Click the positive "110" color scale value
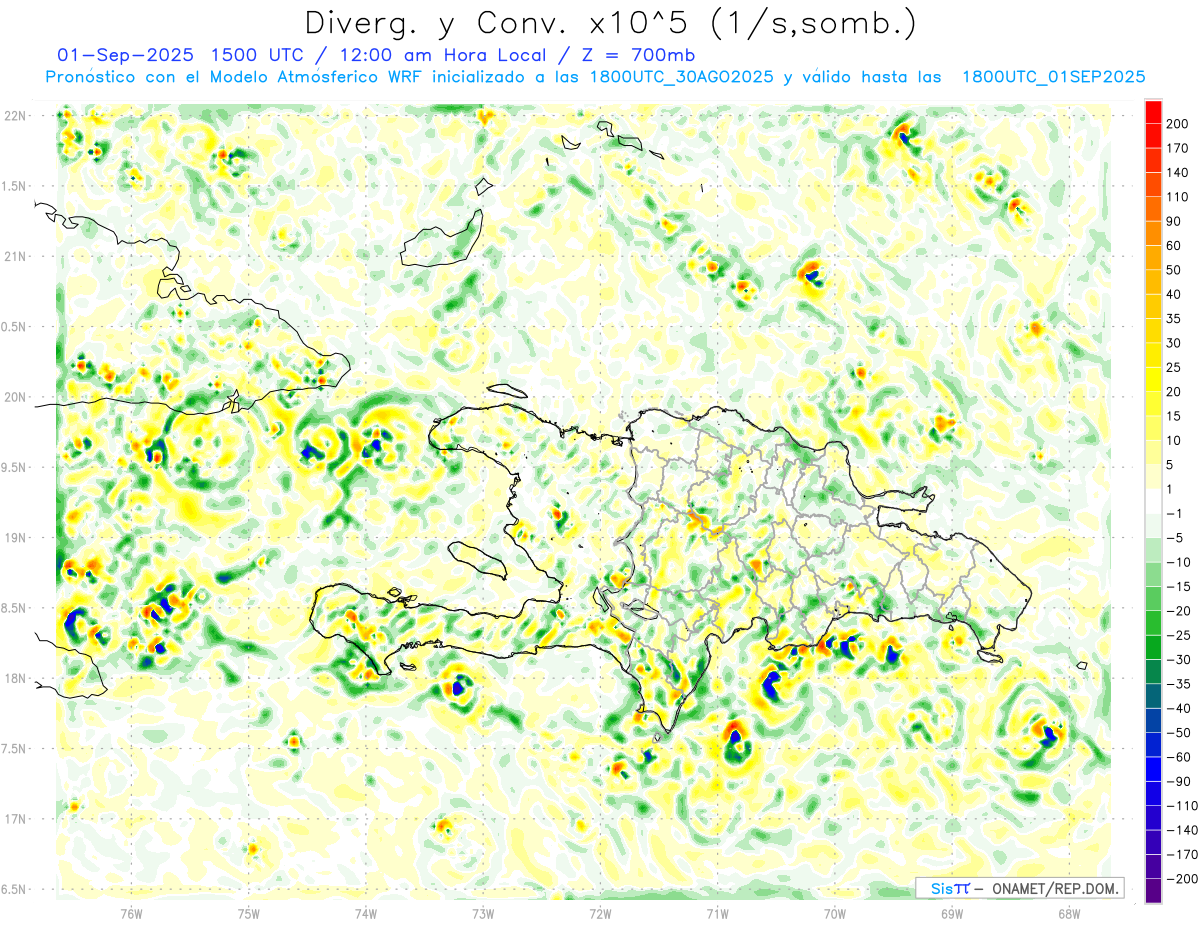This screenshot has height=927, width=1200. pos(1178,197)
